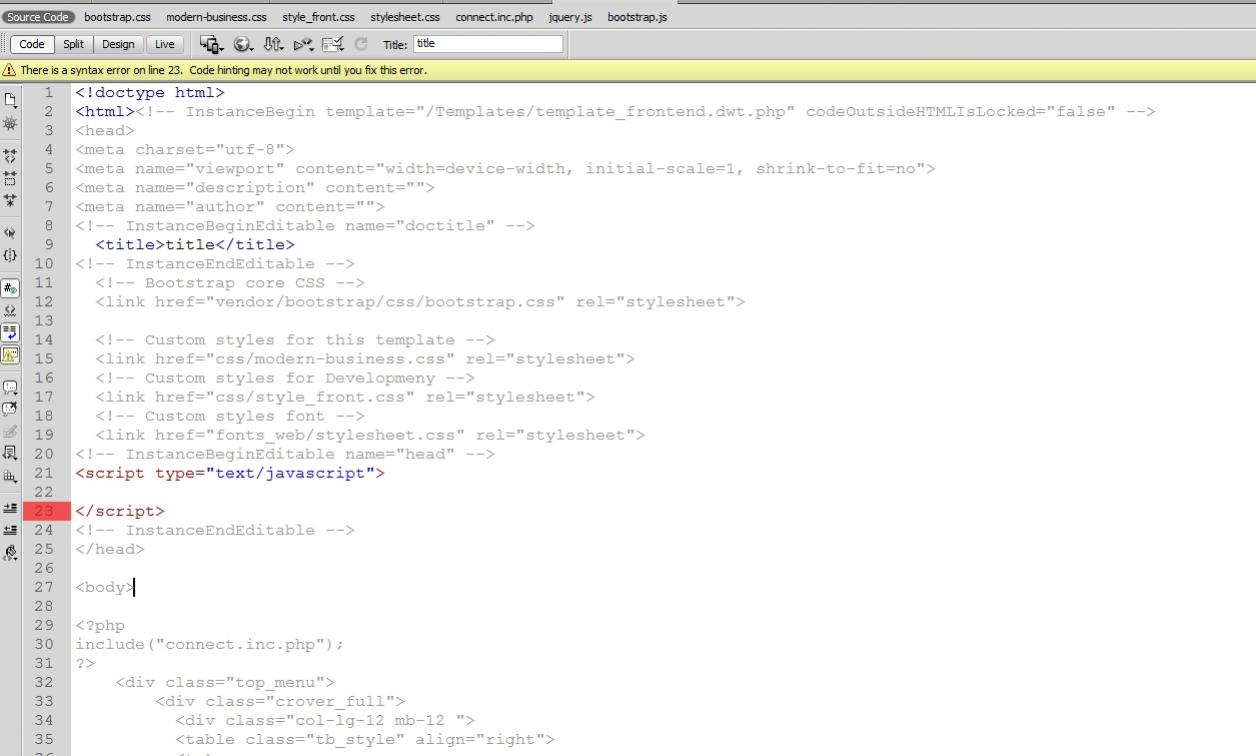Click the div class="top_menu" line
The height and width of the screenshot is (756, 1256).
coord(225,682)
